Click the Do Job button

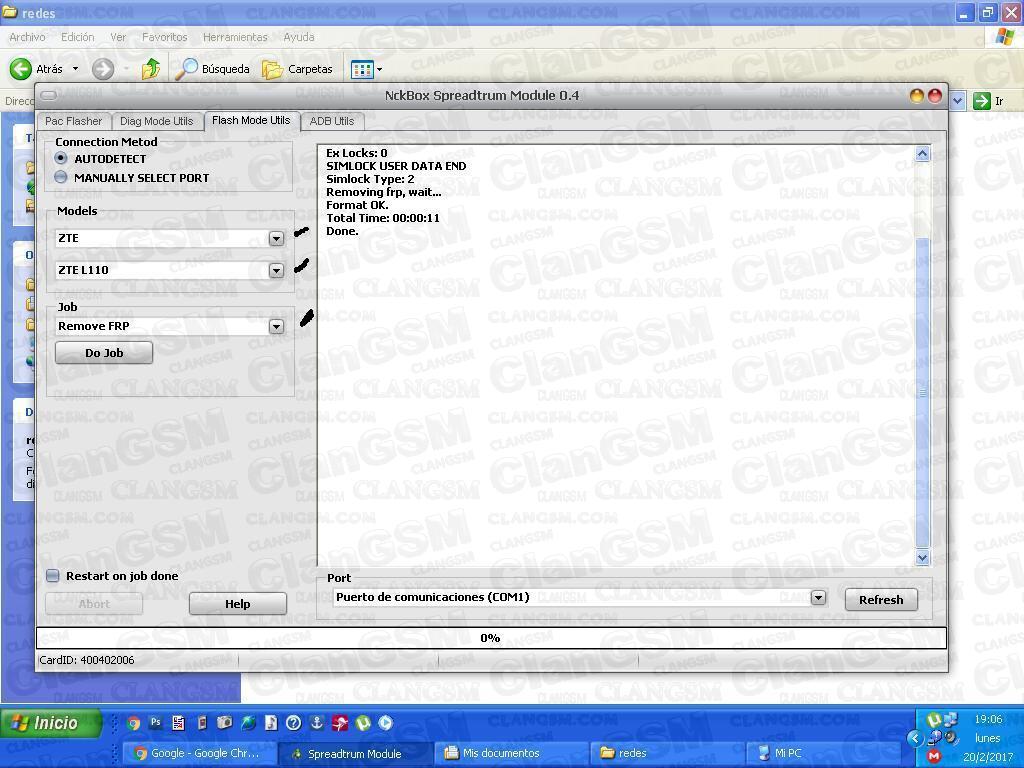tap(104, 353)
